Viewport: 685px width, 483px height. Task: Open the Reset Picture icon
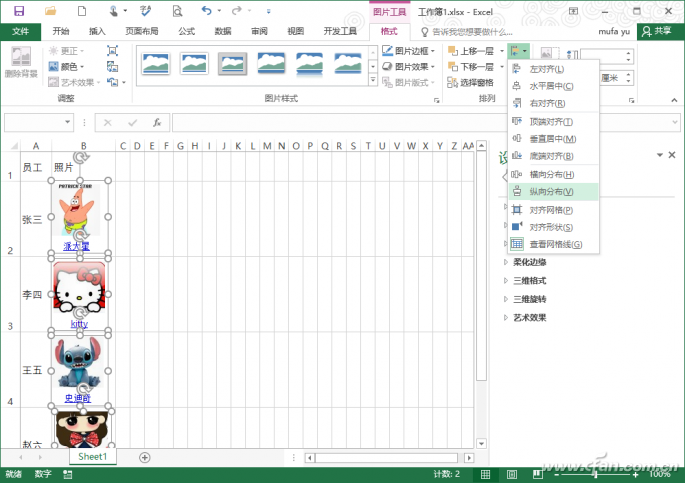(113, 82)
